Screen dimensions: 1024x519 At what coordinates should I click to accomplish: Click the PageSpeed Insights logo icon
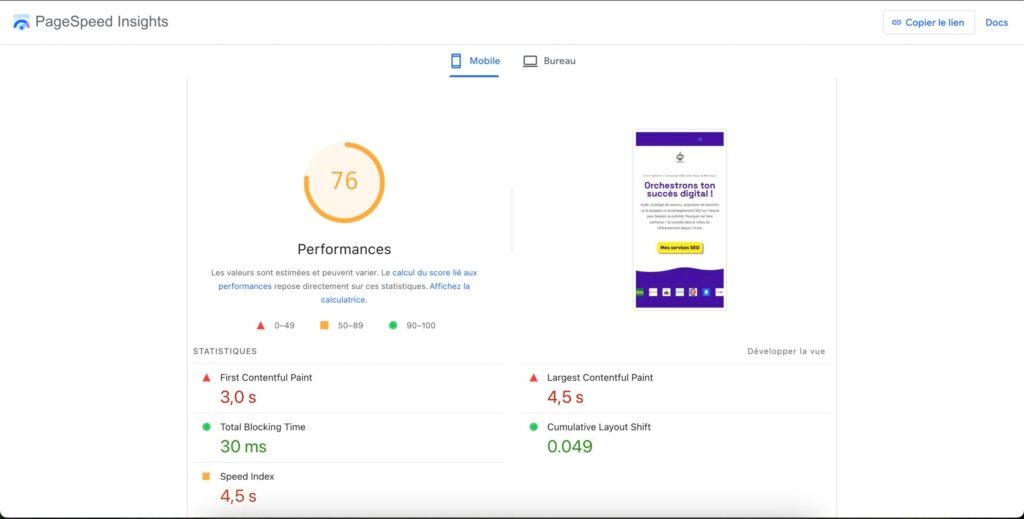21,22
